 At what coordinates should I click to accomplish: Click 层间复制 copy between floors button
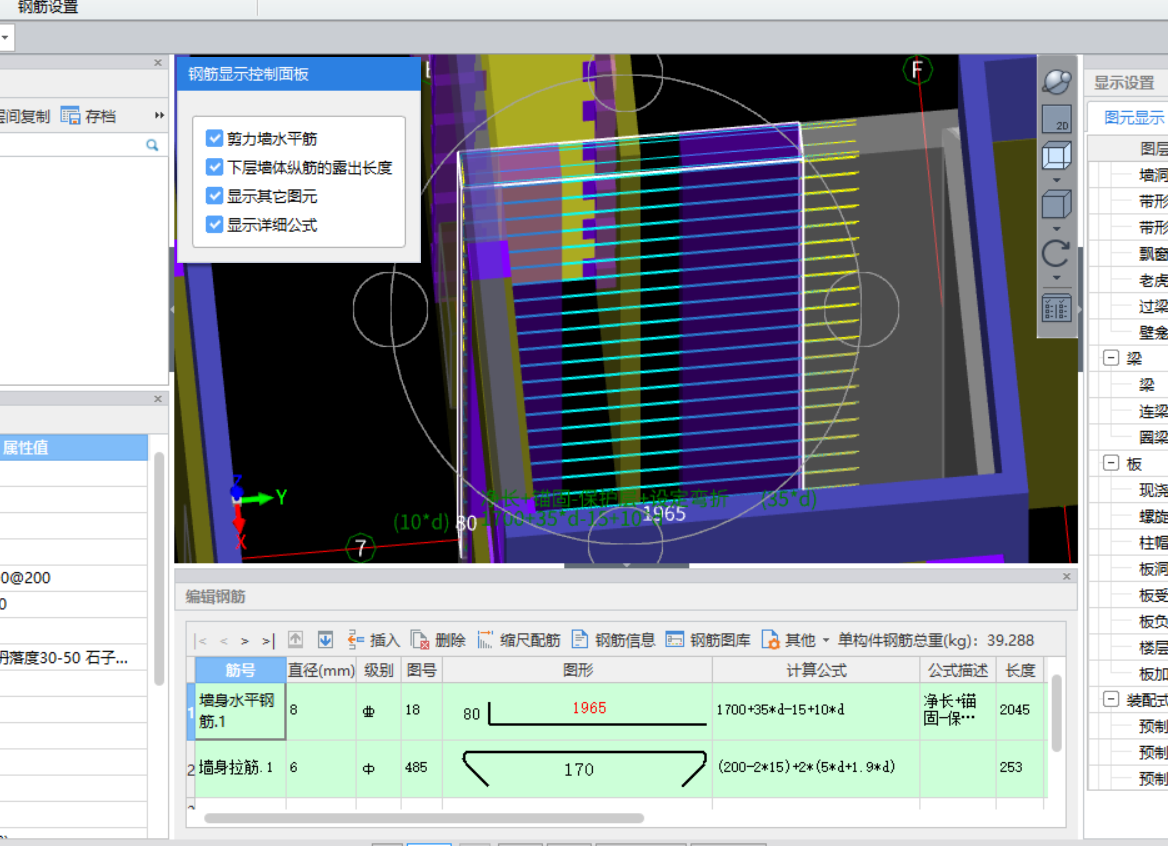[x=25, y=116]
